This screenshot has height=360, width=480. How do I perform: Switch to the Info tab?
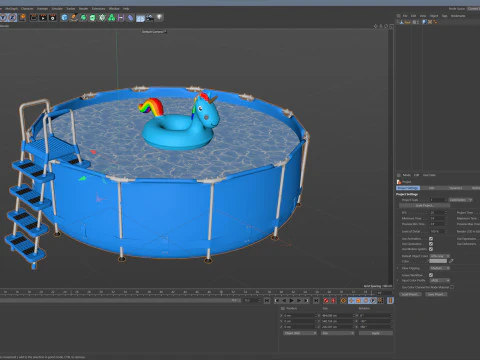click(431, 188)
